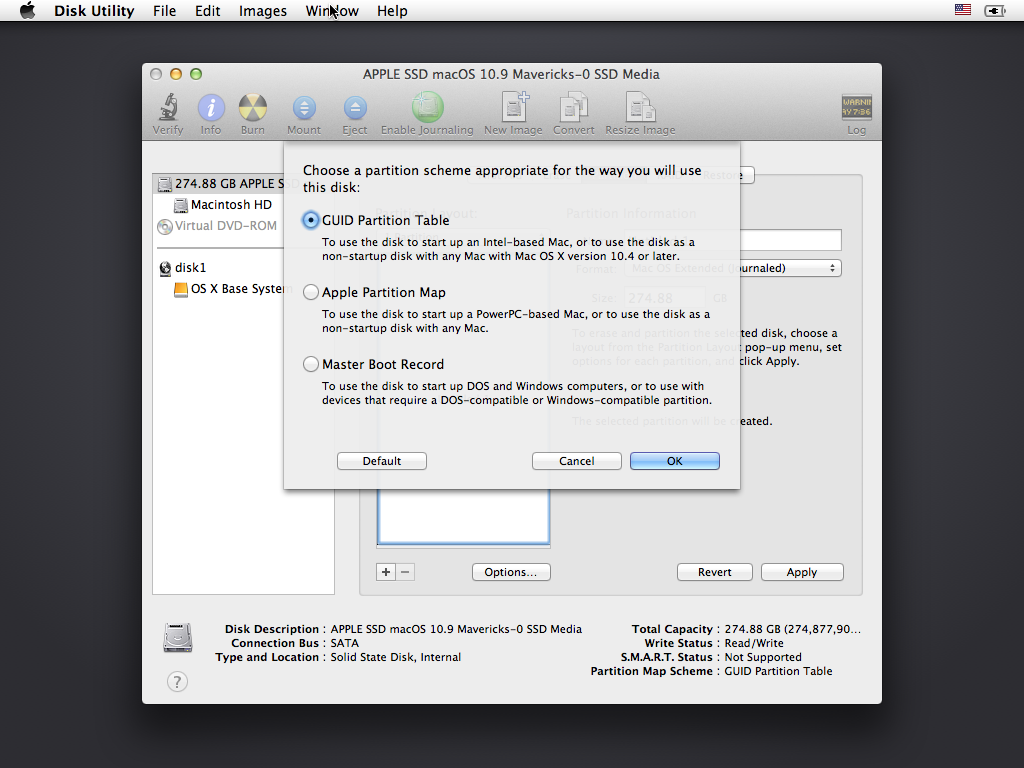
Task: Click the Resize Image icon
Action: [640, 107]
